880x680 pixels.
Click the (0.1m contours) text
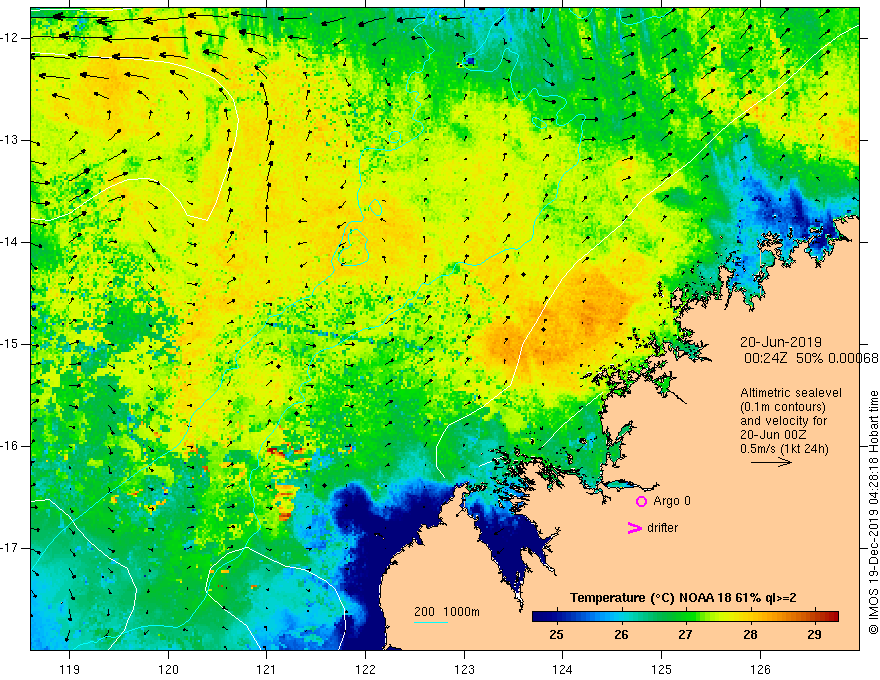[x=783, y=407]
